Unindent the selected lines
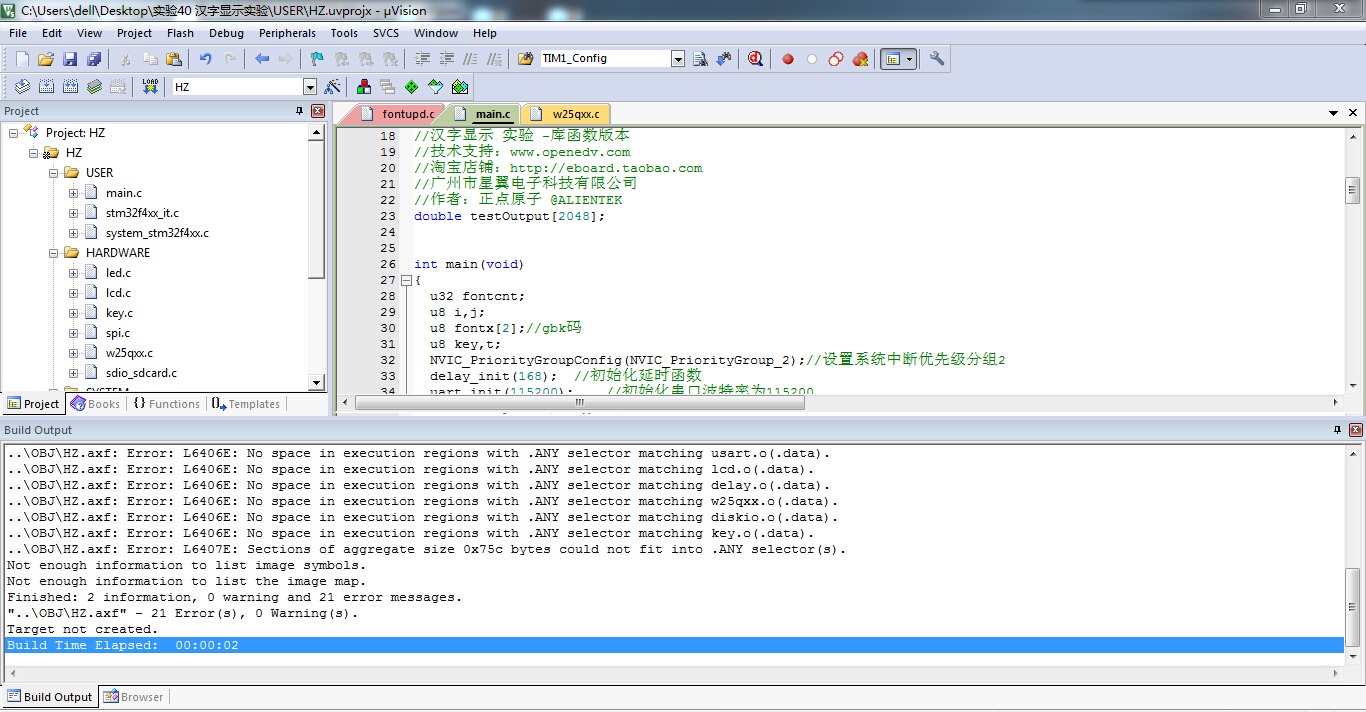Viewport: 1366px width, 712px height. [447, 59]
